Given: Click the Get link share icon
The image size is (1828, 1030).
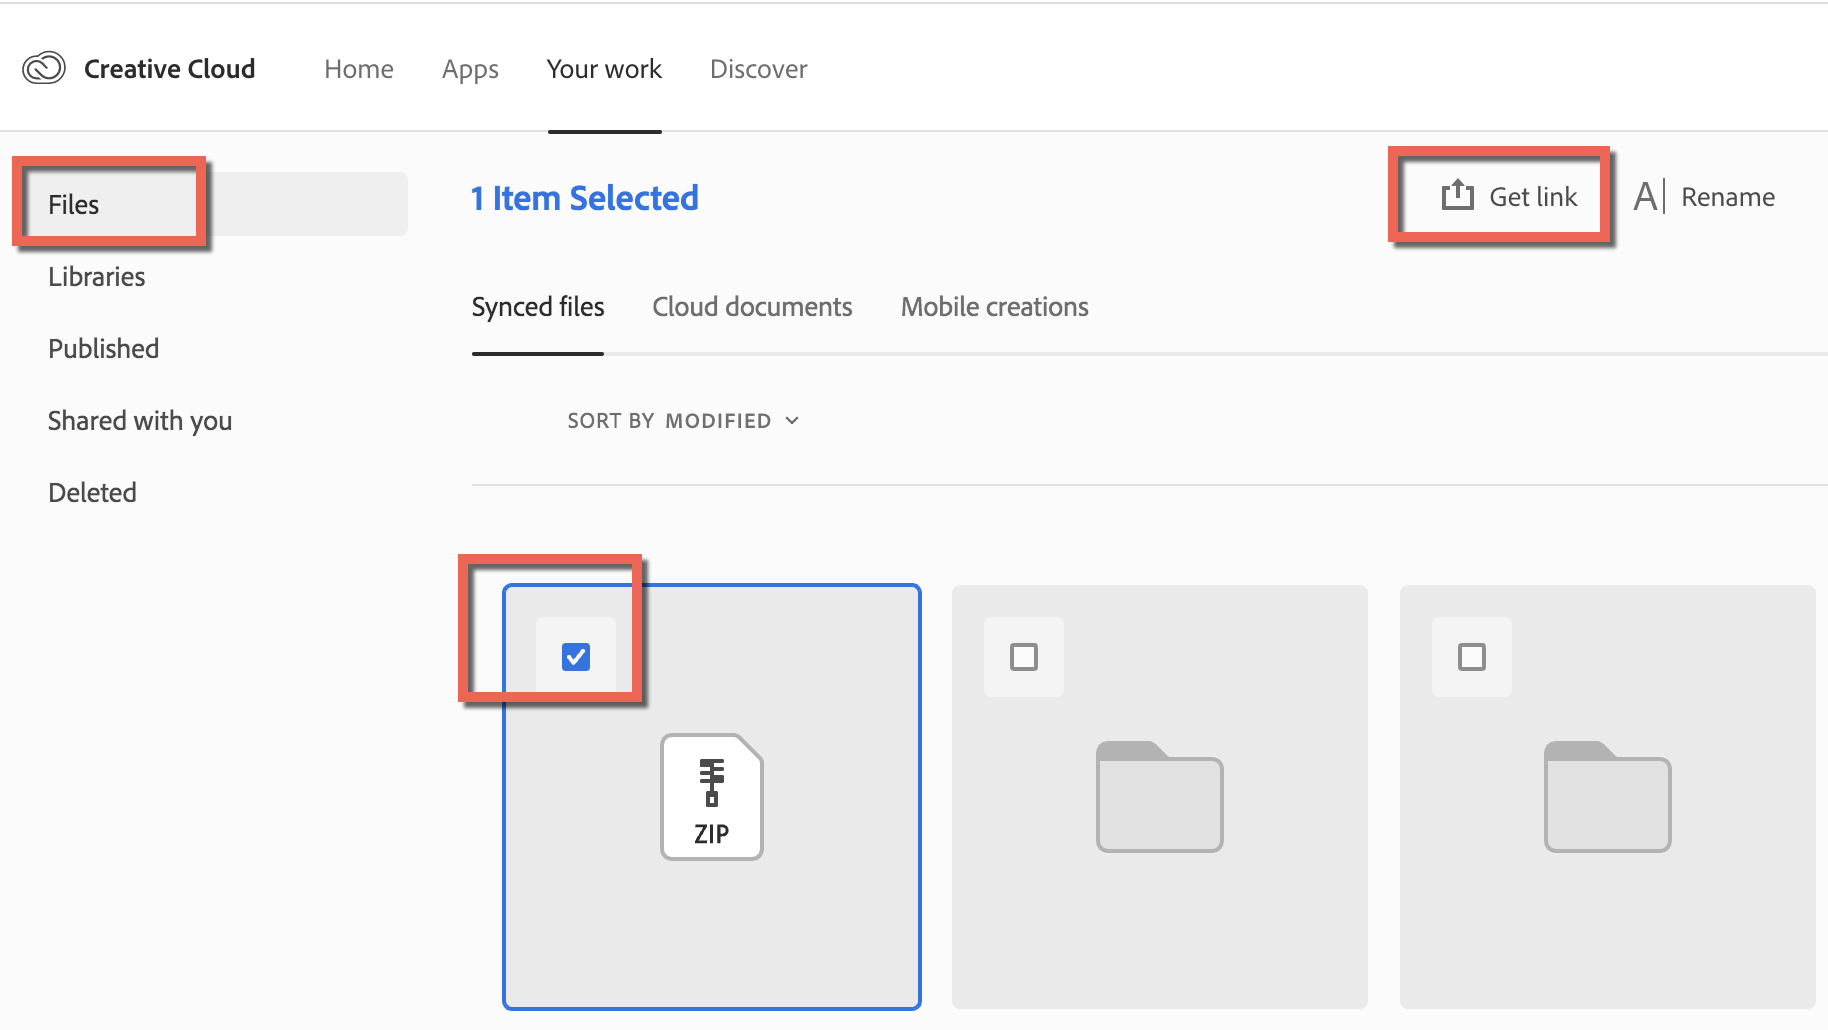Looking at the screenshot, I should (x=1457, y=196).
